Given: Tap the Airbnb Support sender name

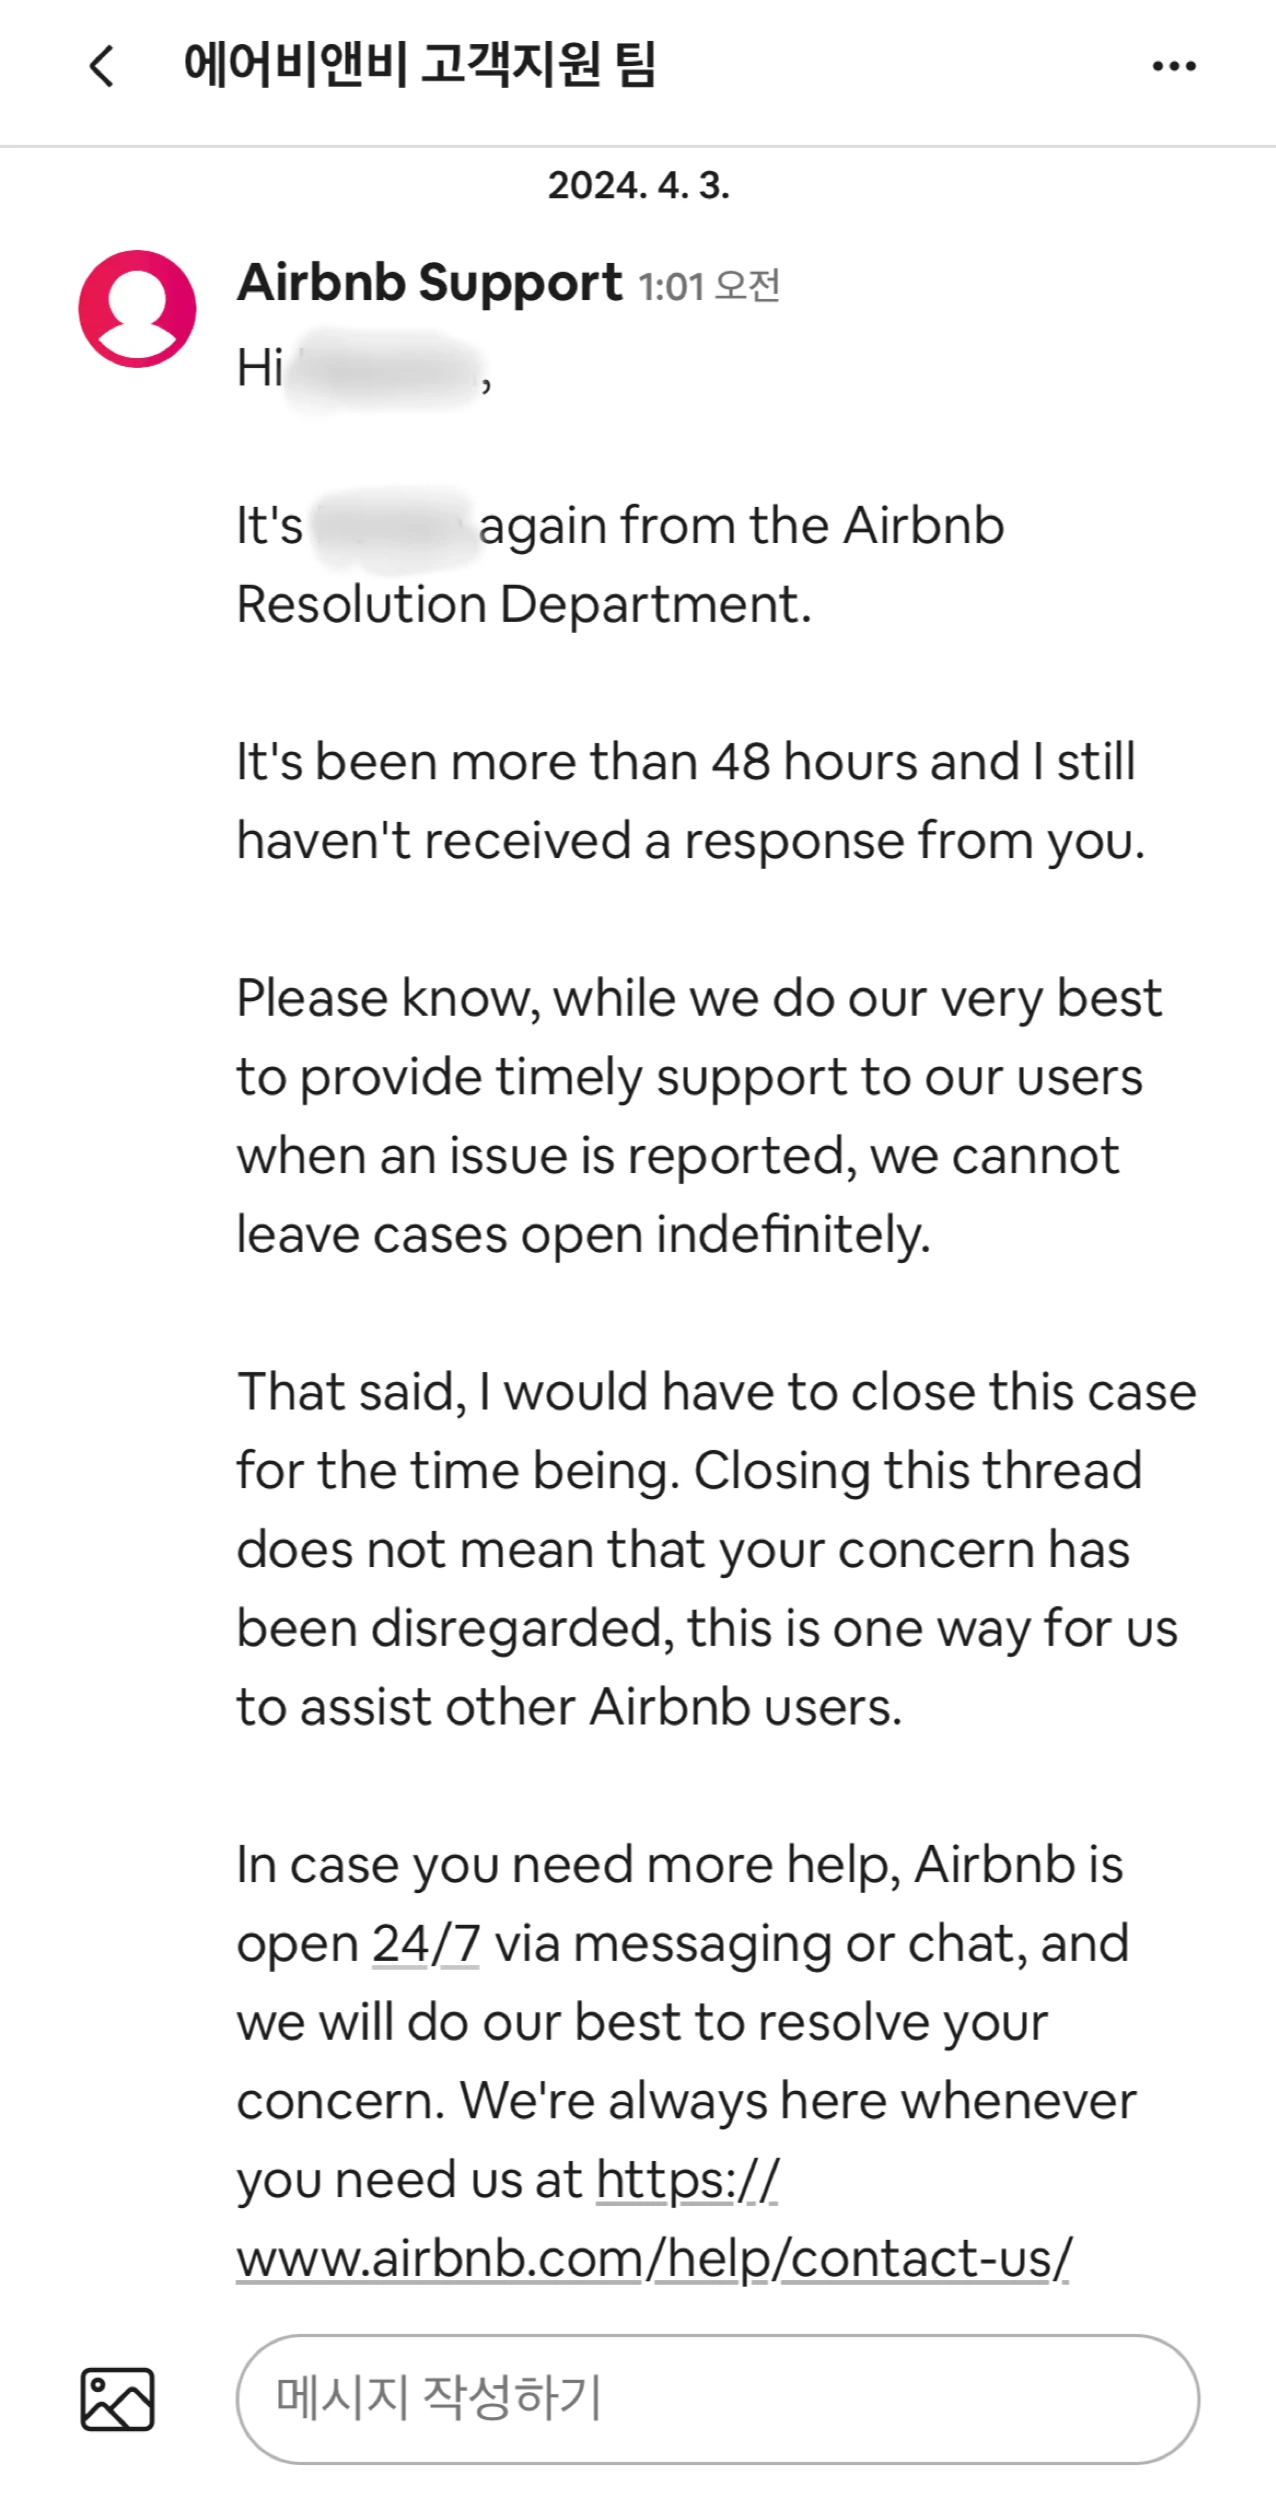Looking at the screenshot, I should (x=430, y=283).
